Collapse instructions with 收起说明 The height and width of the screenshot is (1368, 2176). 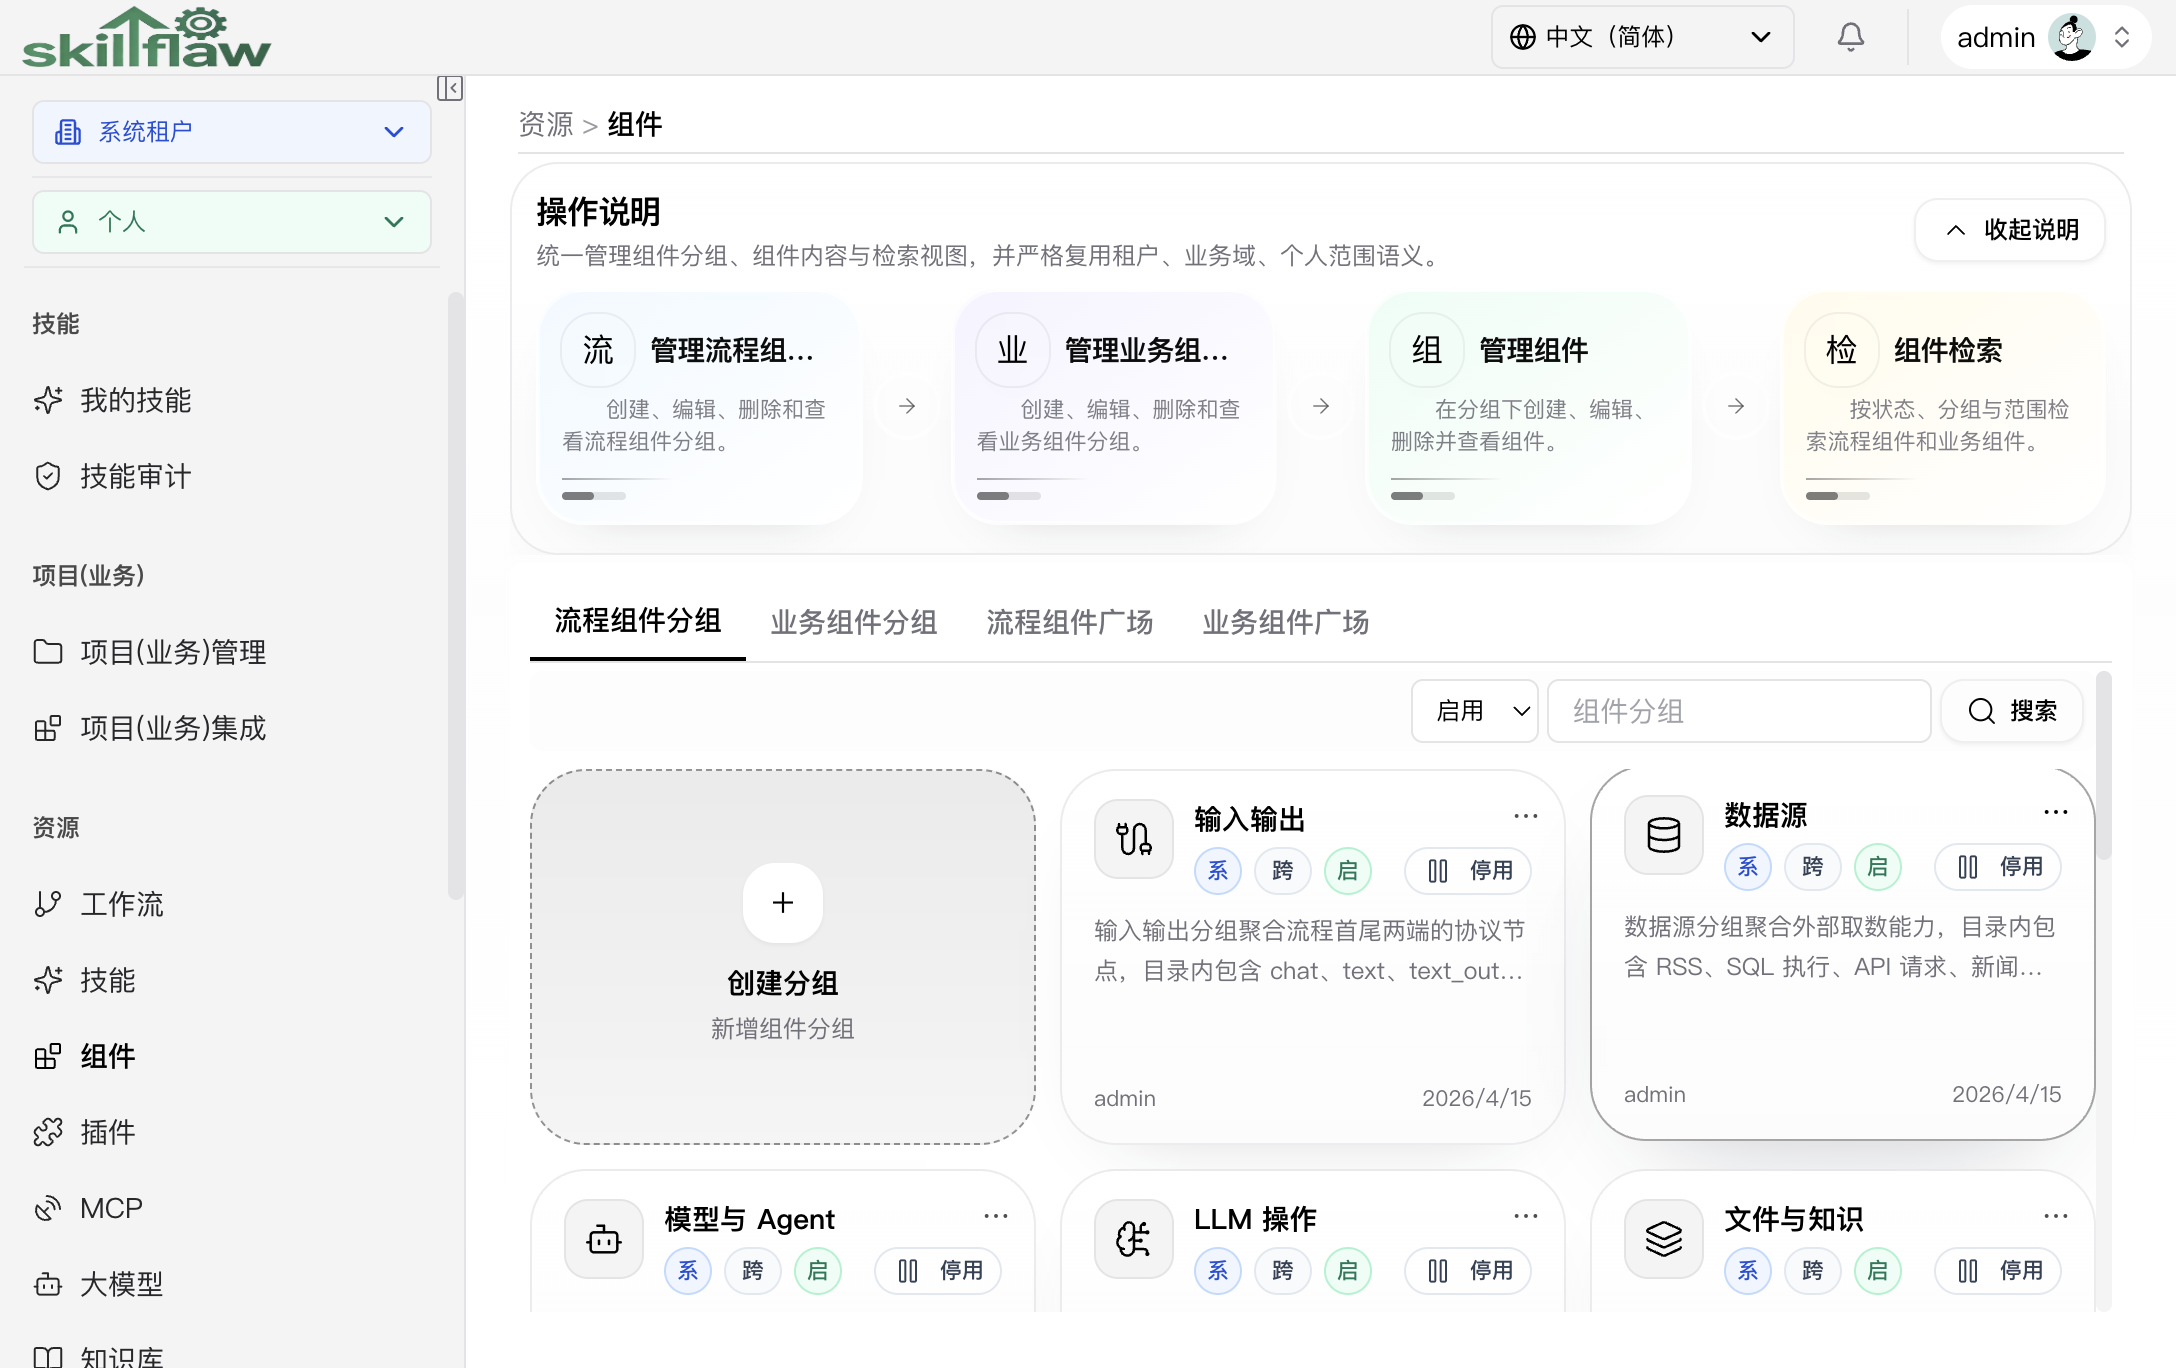[x=2010, y=230]
